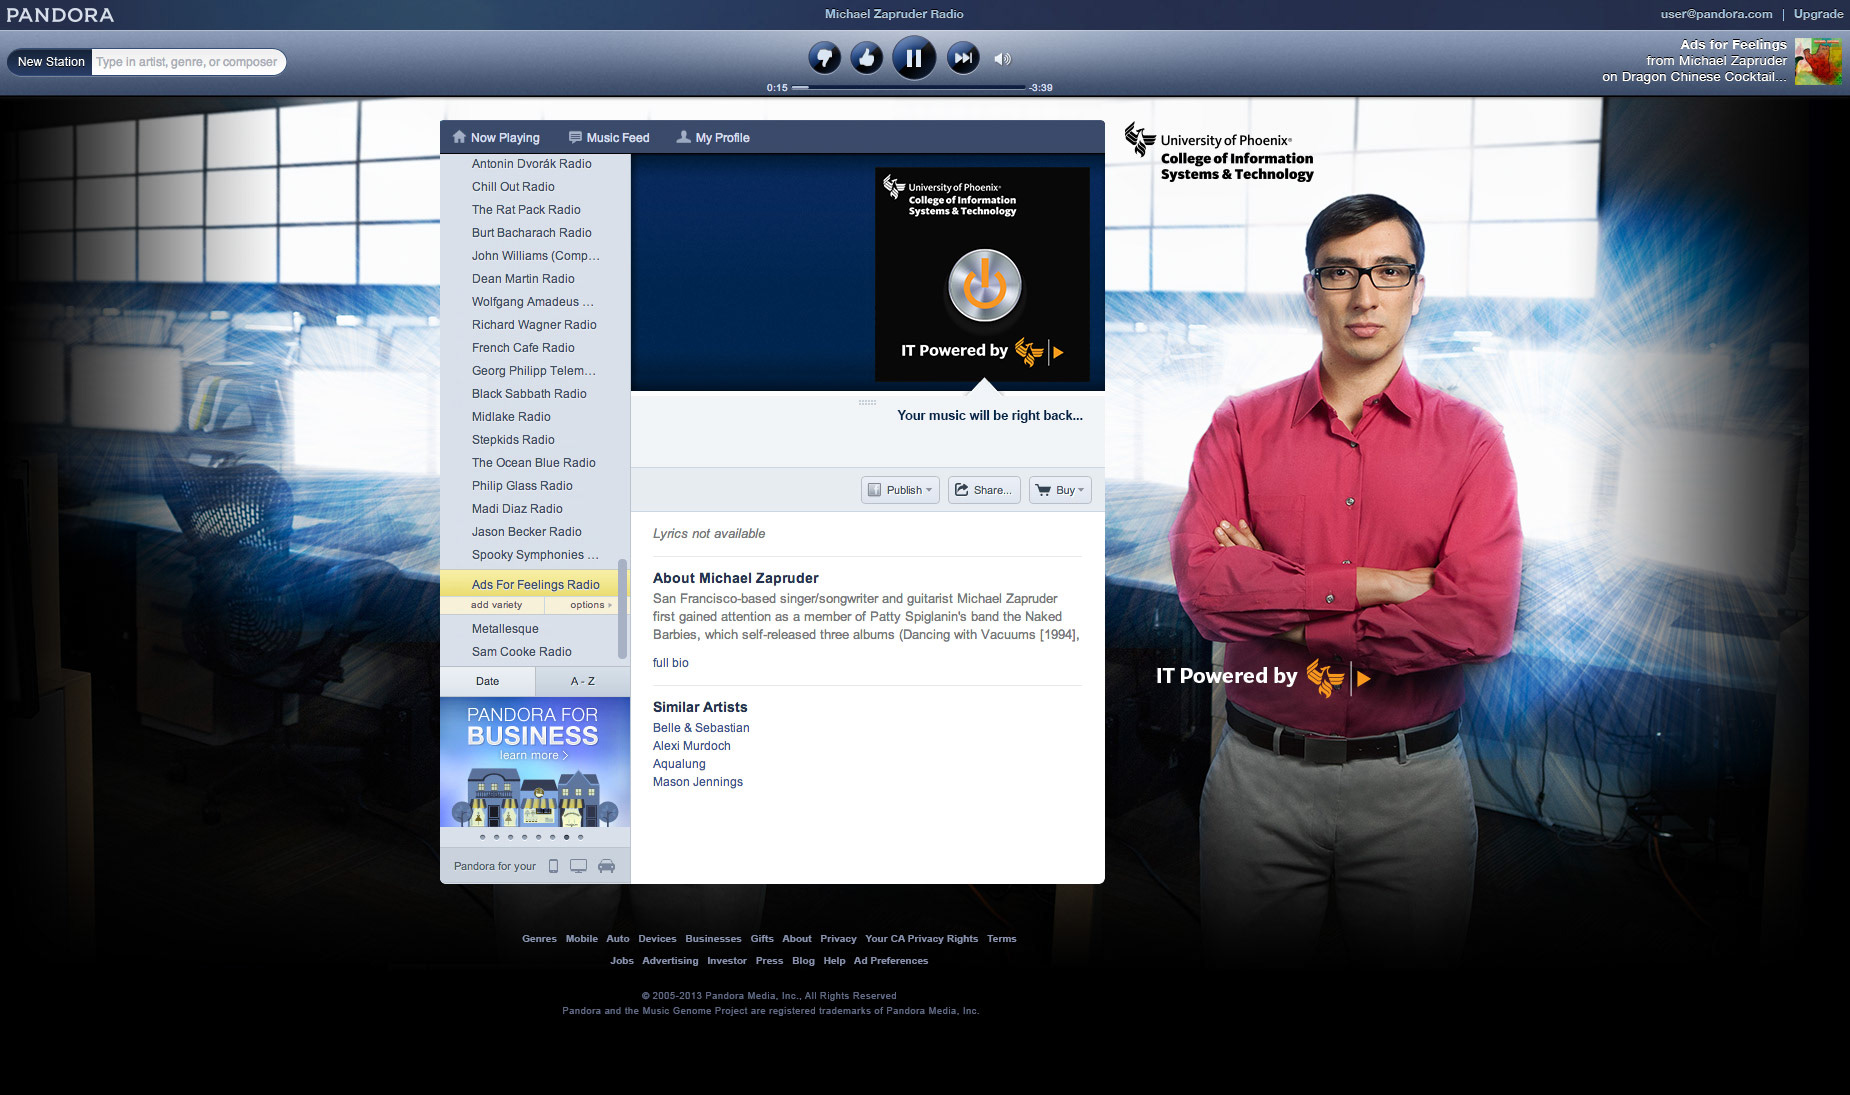1850x1095 pixels.
Task: Select Black Sabbath Radio station
Action: click(529, 394)
